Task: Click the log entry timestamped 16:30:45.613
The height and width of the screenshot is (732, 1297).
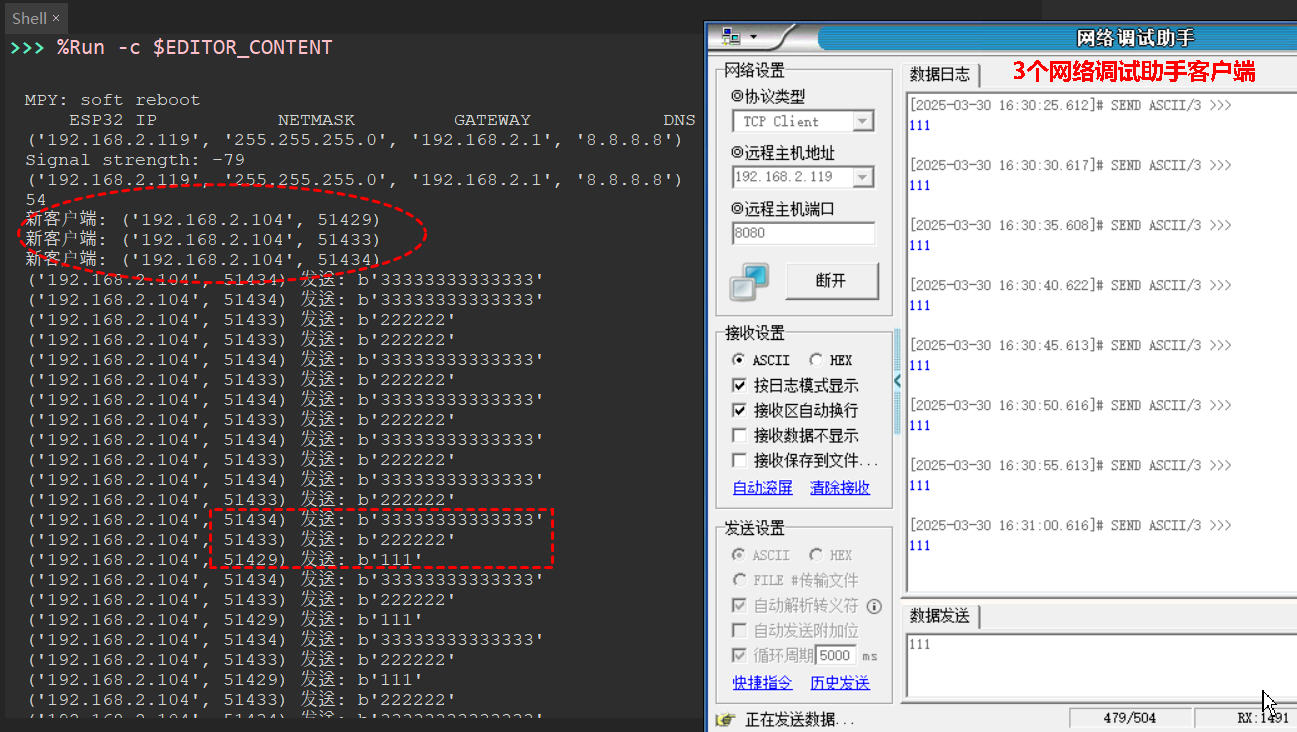Action: click(1071, 345)
